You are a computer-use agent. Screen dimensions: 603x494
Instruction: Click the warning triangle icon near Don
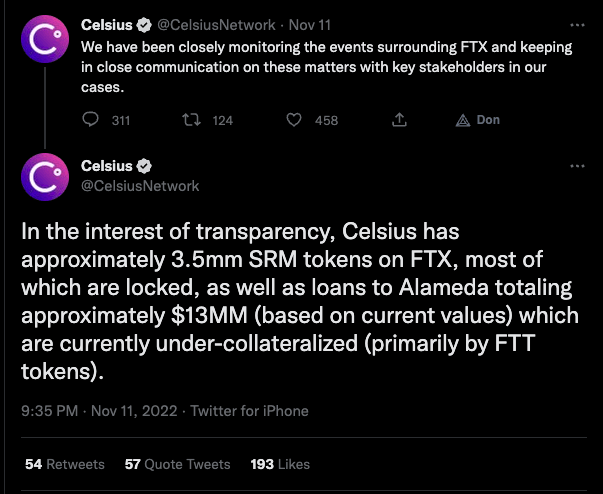pos(463,121)
